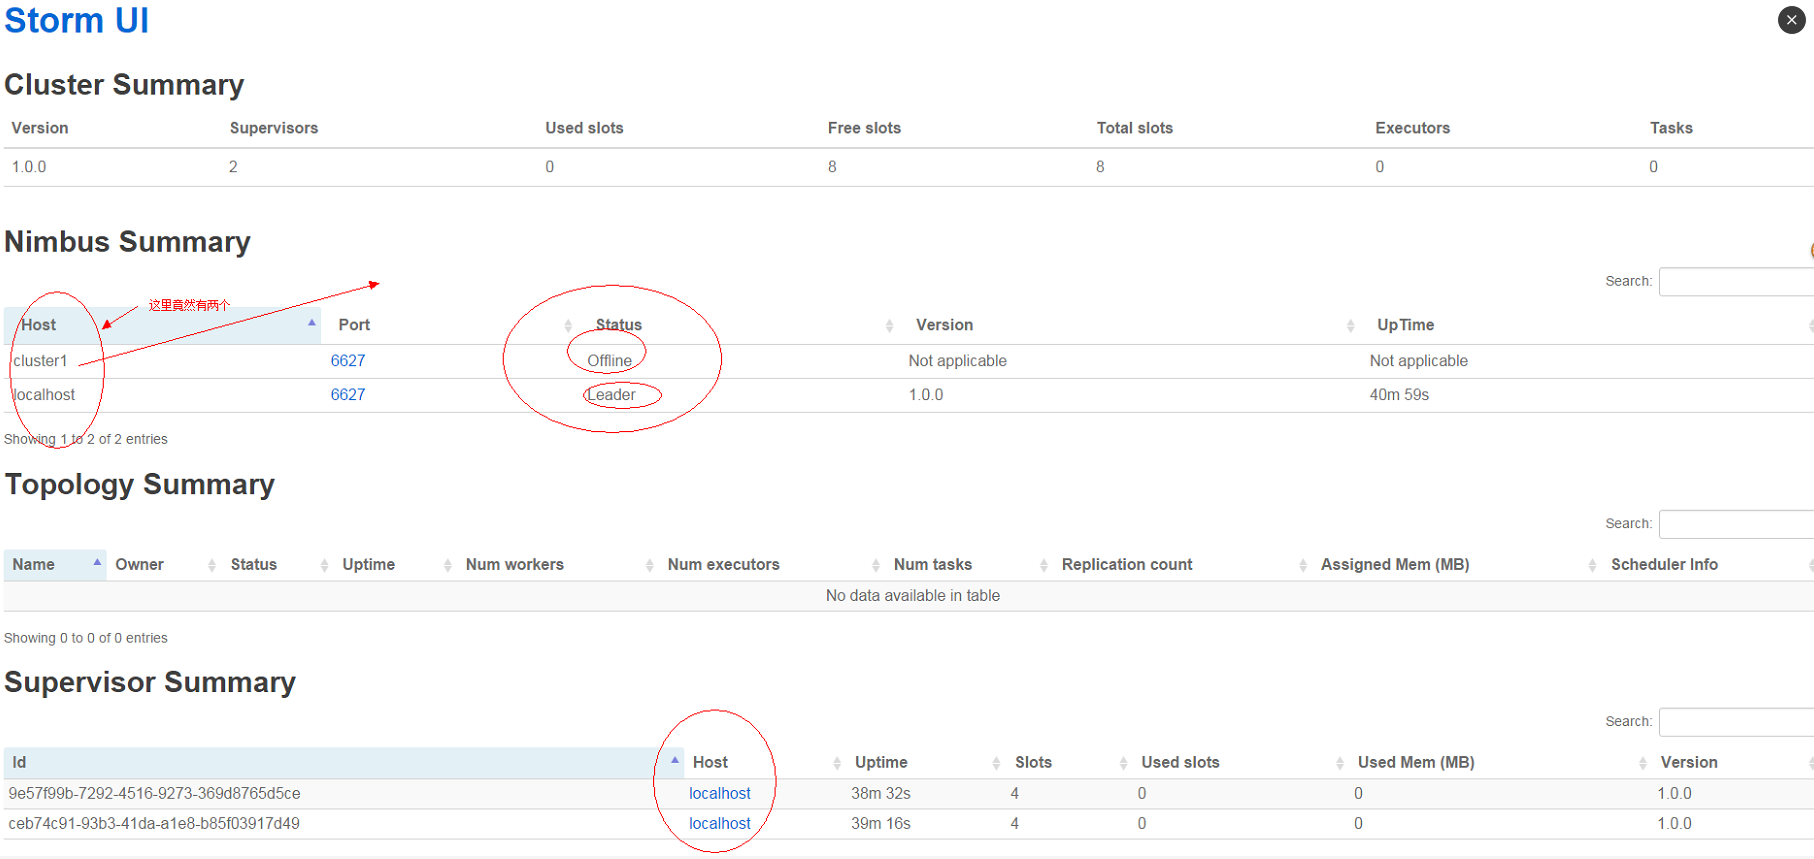Viewport: 1814px width, 859px height.
Task: Click the 38m 32s supervisor uptime
Action: point(881,794)
